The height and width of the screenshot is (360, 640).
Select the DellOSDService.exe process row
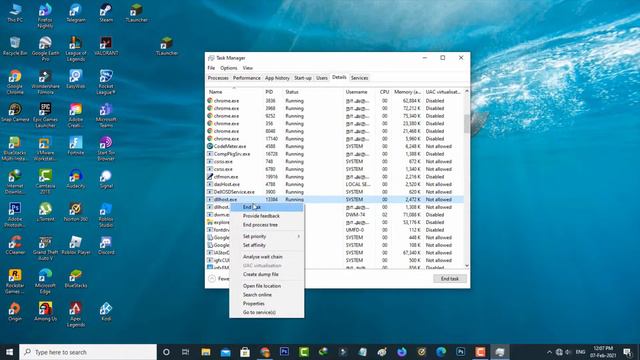335,192
